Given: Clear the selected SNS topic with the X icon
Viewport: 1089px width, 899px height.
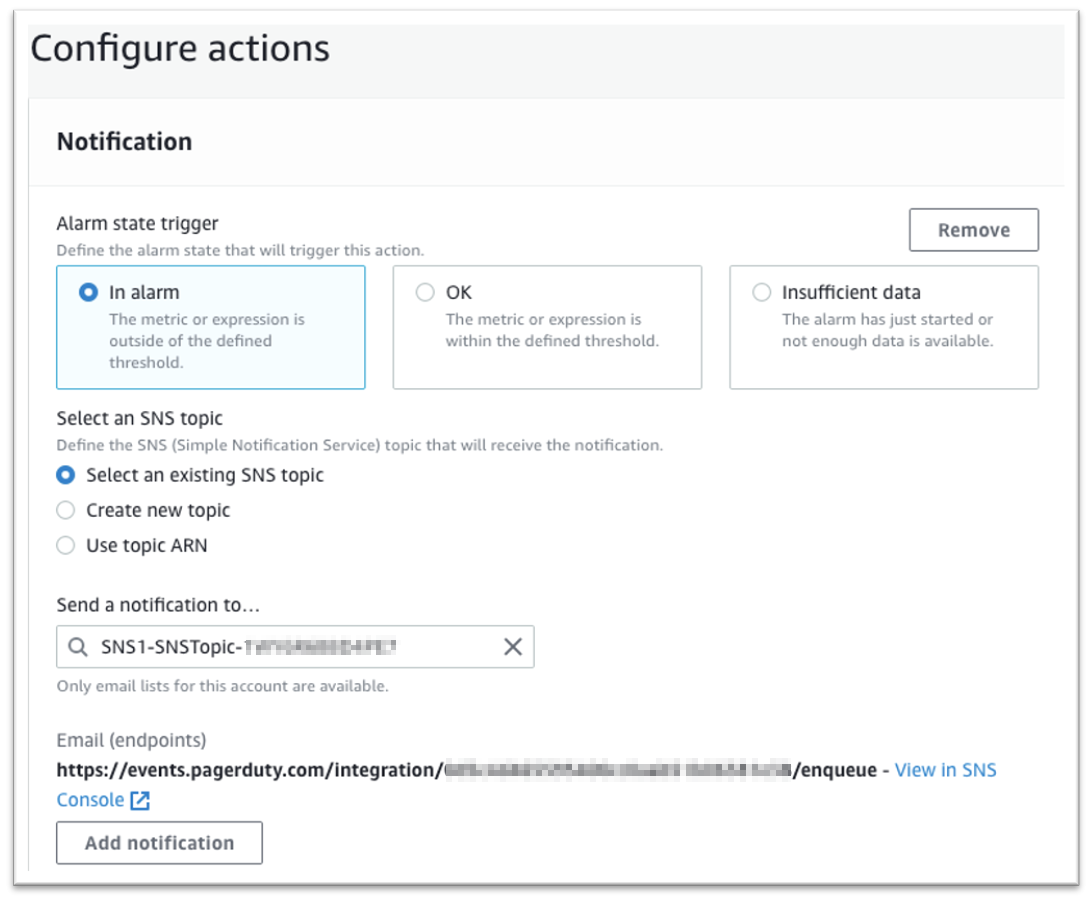Looking at the screenshot, I should (x=513, y=647).
